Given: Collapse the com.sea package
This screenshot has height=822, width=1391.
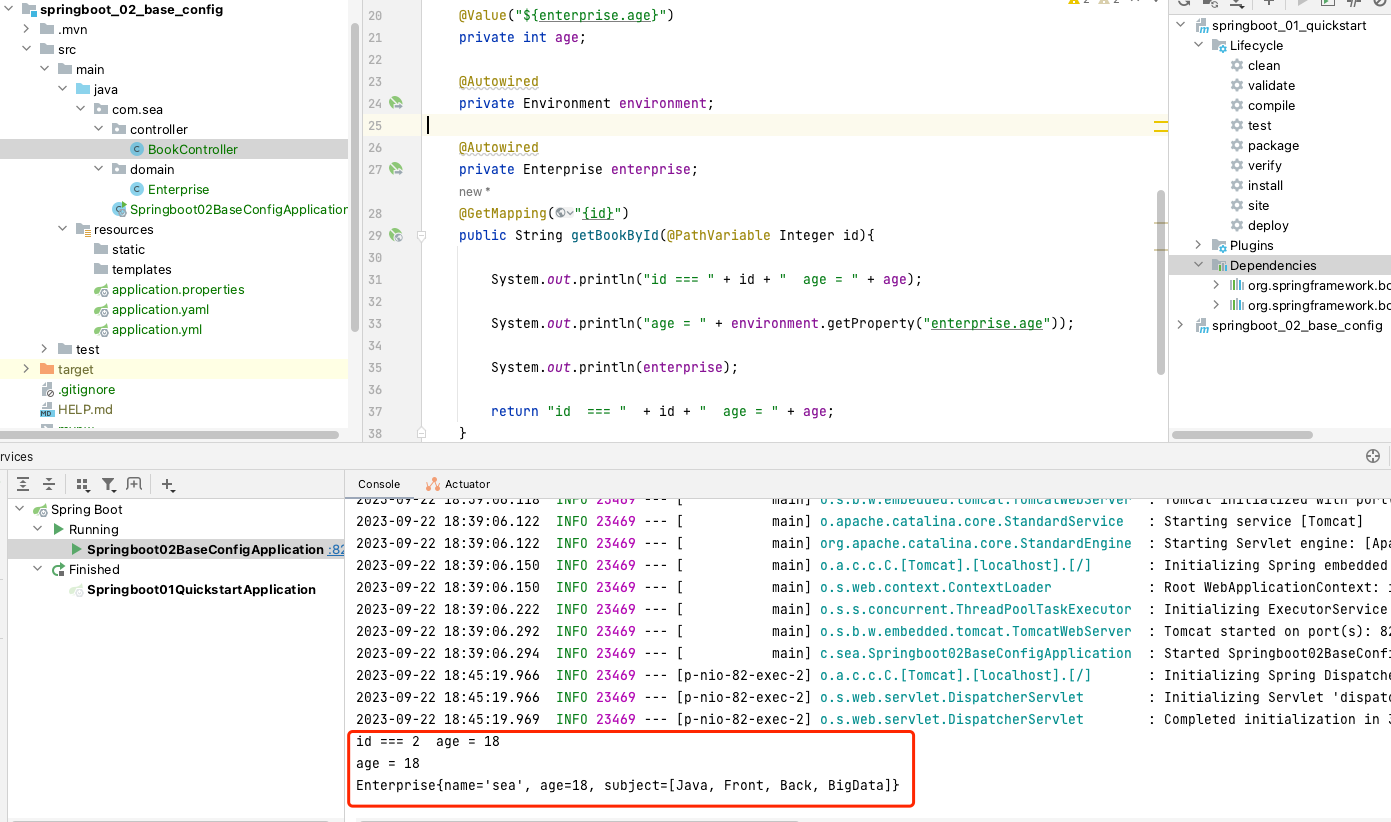Looking at the screenshot, I should tap(80, 109).
